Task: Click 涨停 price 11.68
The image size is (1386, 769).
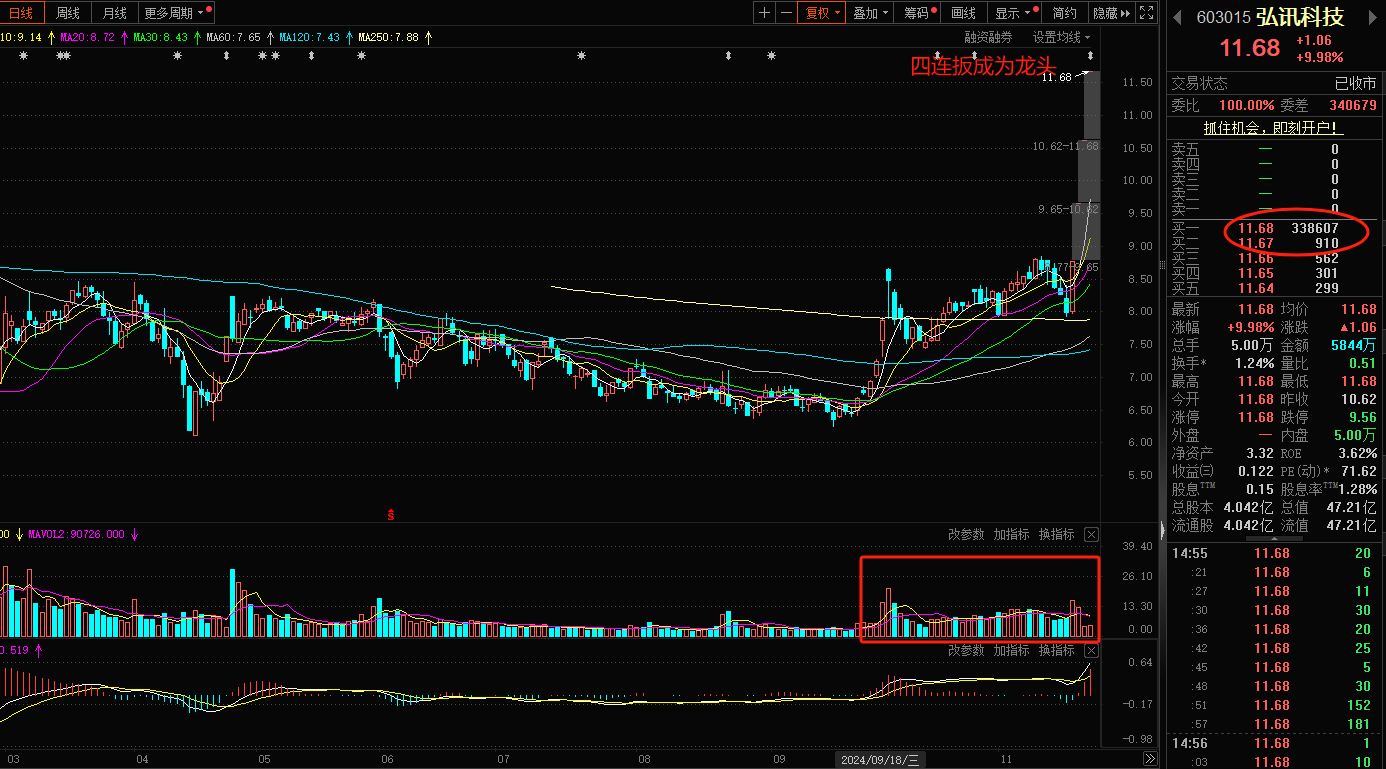Action: pos(1256,417)
